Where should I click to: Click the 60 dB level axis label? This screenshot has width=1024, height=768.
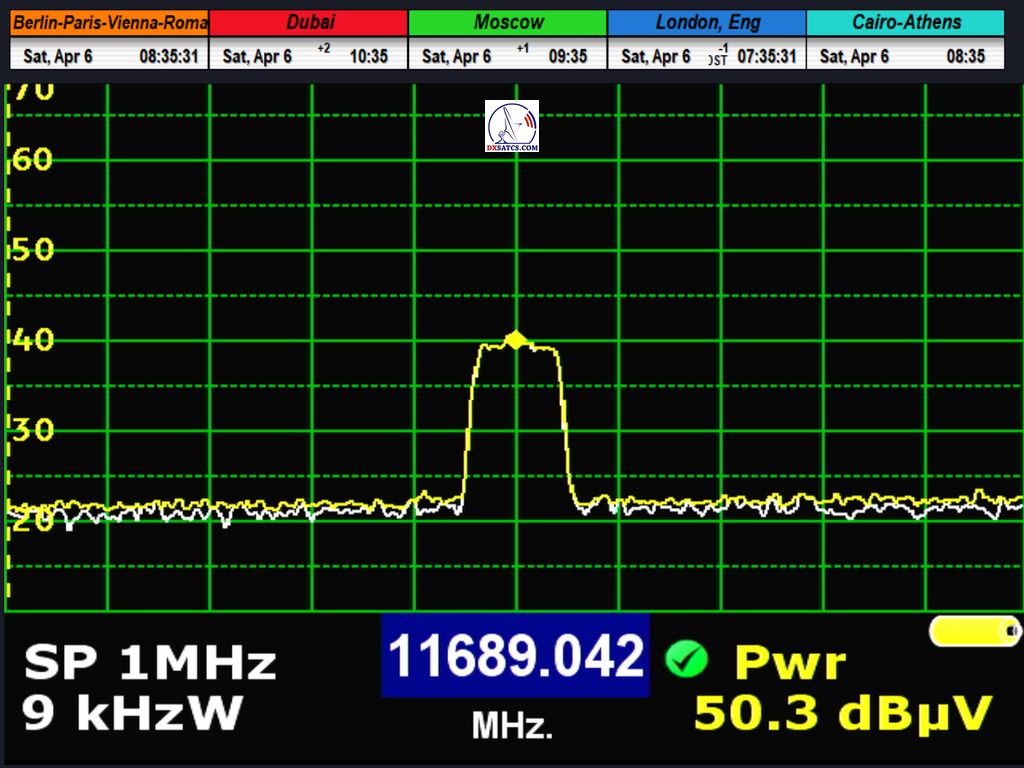[x=34, y=160]
